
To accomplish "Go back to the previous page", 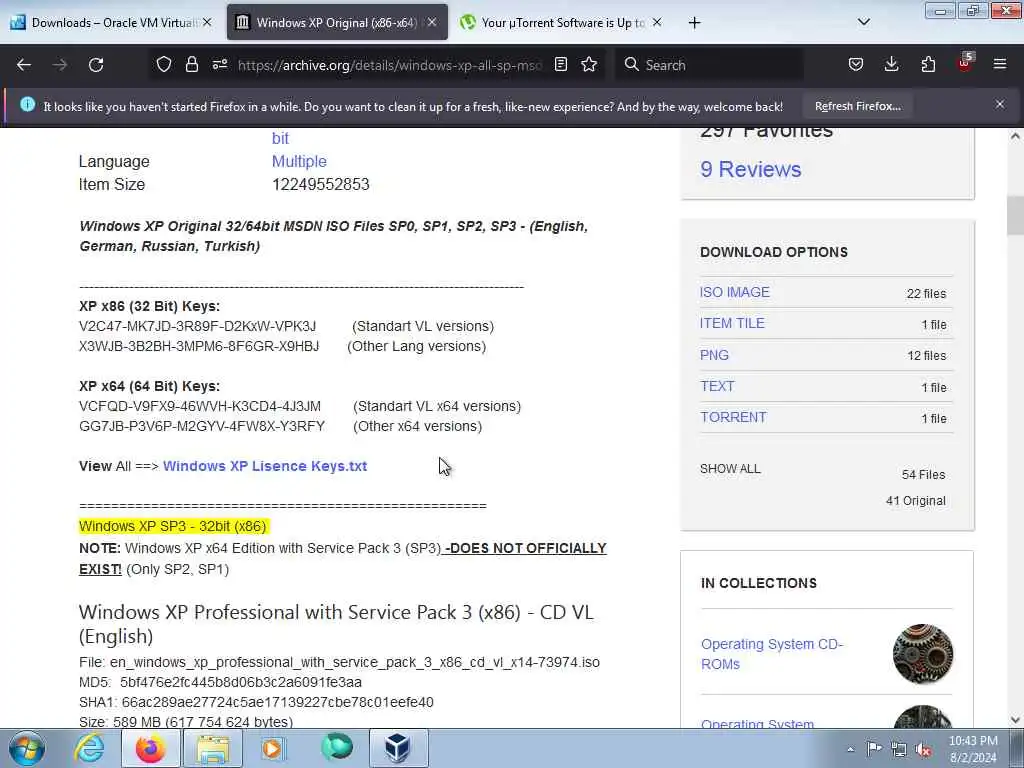I will (x=24, y=65).
